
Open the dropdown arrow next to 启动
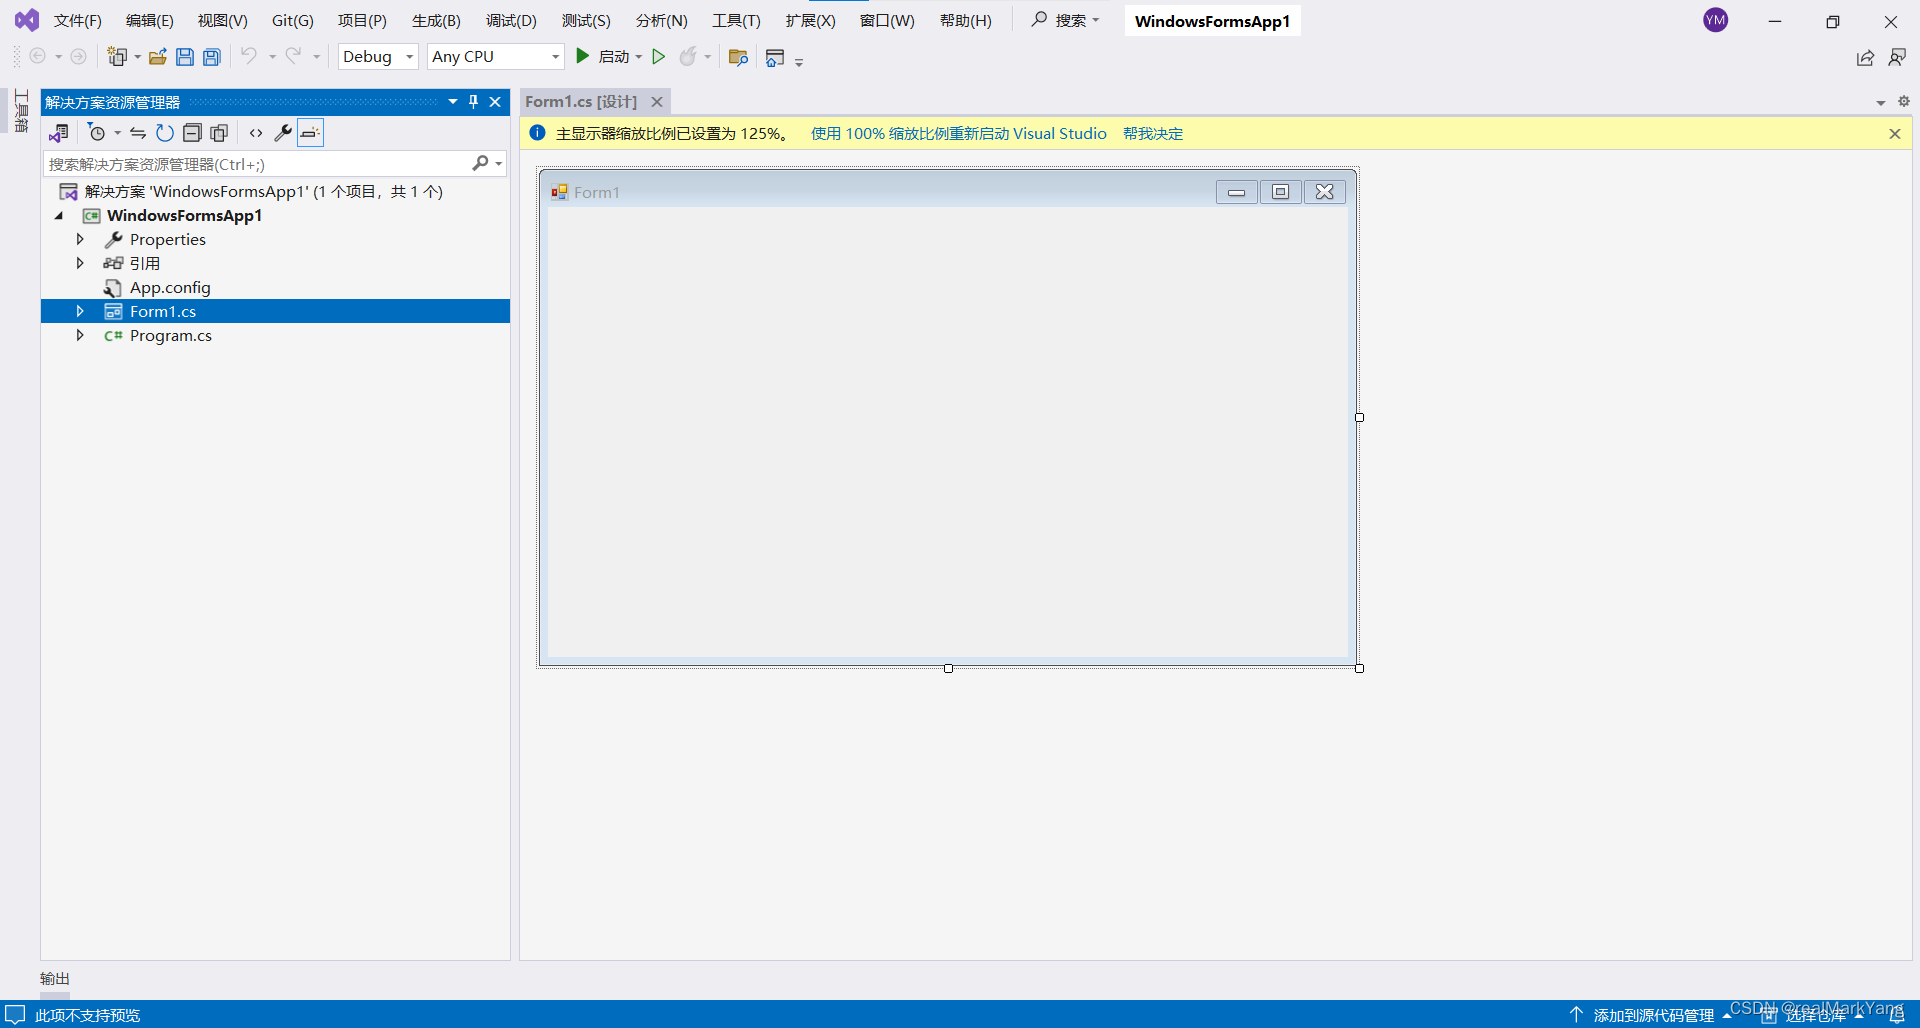pos(639,57)
